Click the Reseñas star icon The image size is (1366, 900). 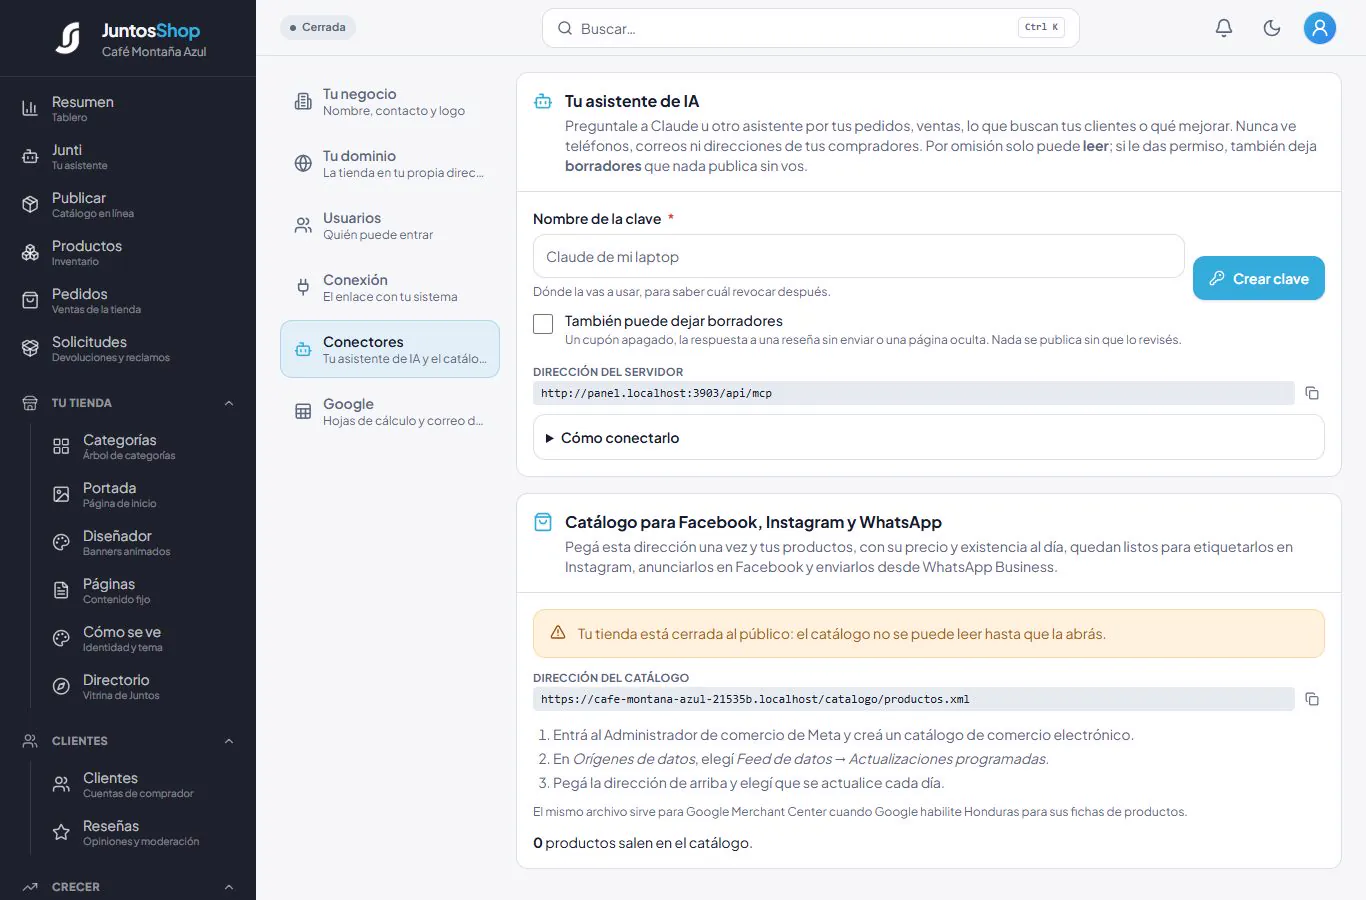pyautogui.click(x=61, y=832)
